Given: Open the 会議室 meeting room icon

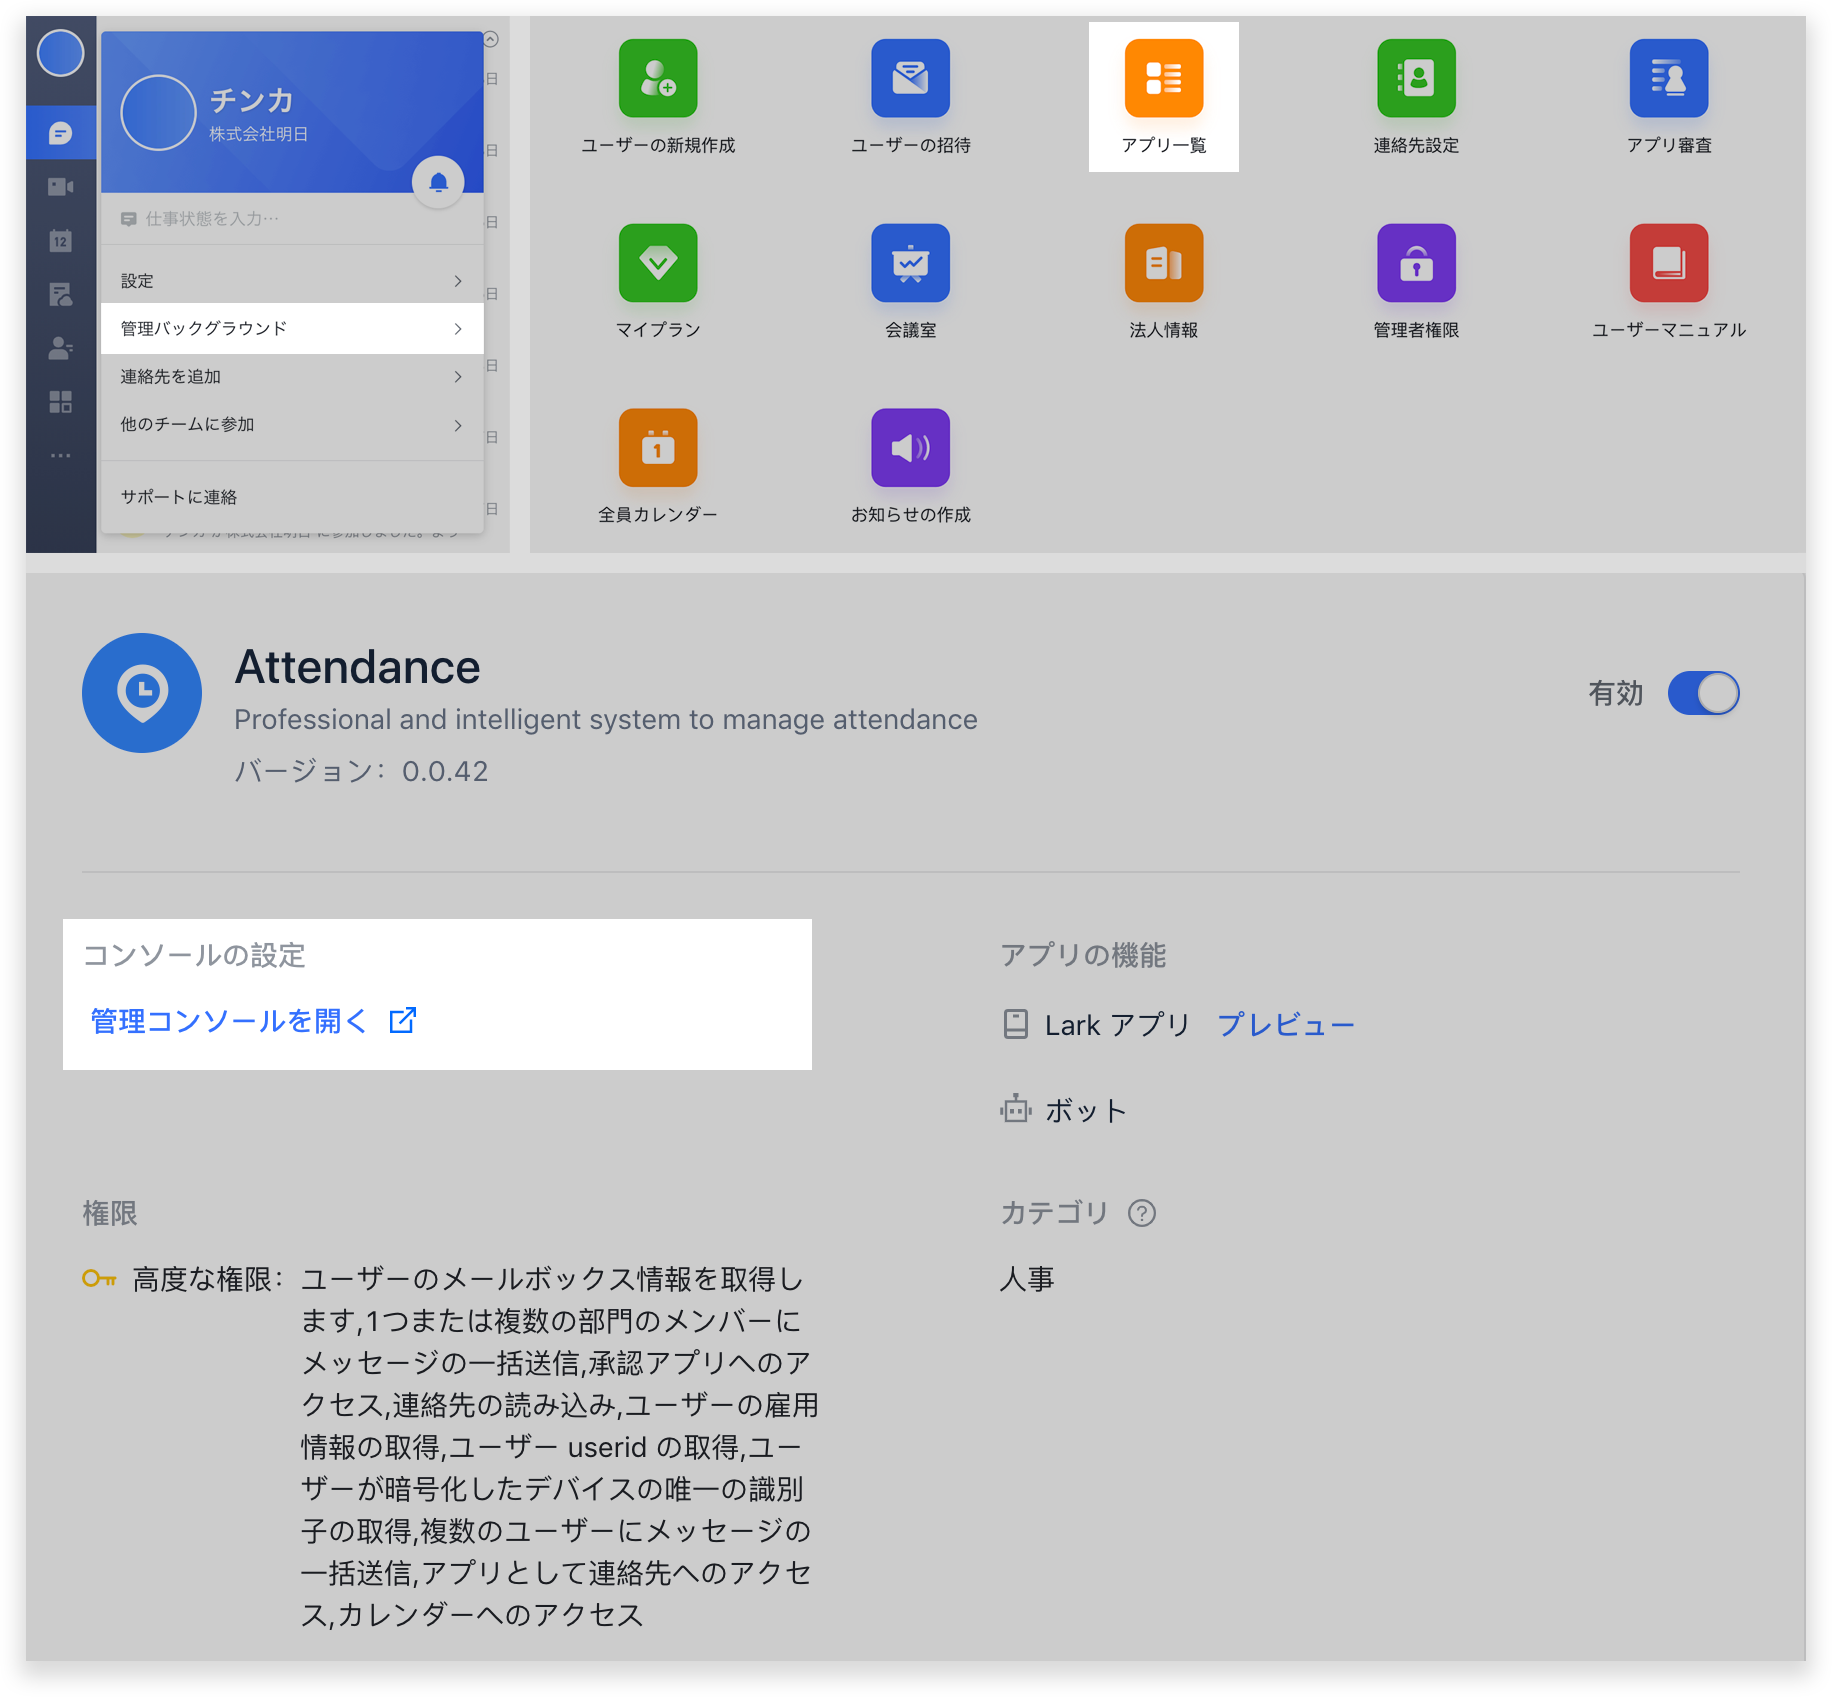Looking at the screenshot, I should click(910, 264).
